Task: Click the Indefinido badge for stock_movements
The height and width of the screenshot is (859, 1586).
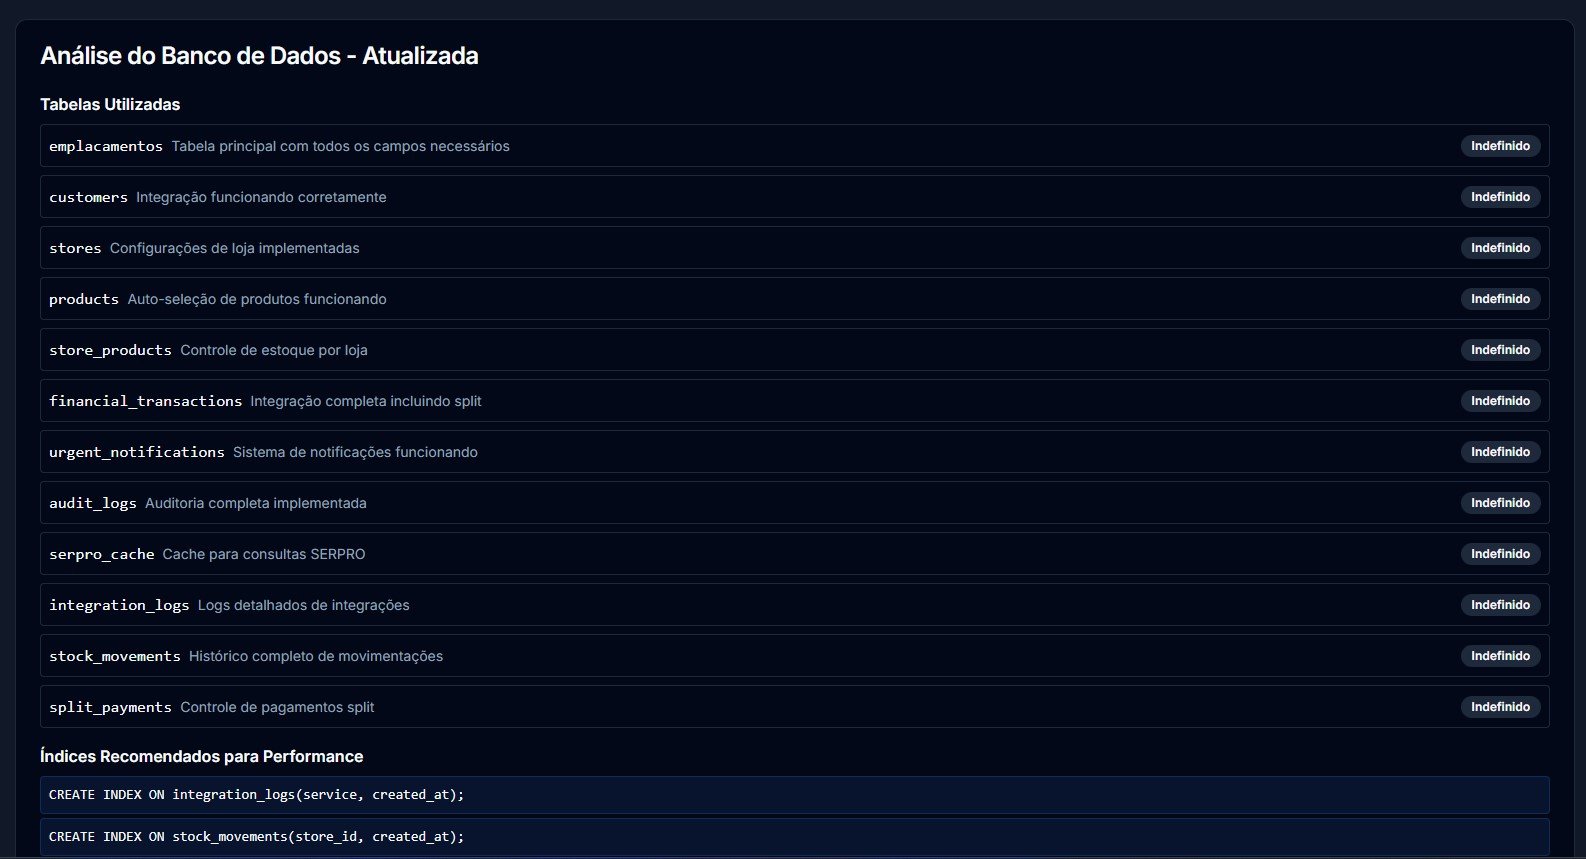Action: click(1500, 656)
